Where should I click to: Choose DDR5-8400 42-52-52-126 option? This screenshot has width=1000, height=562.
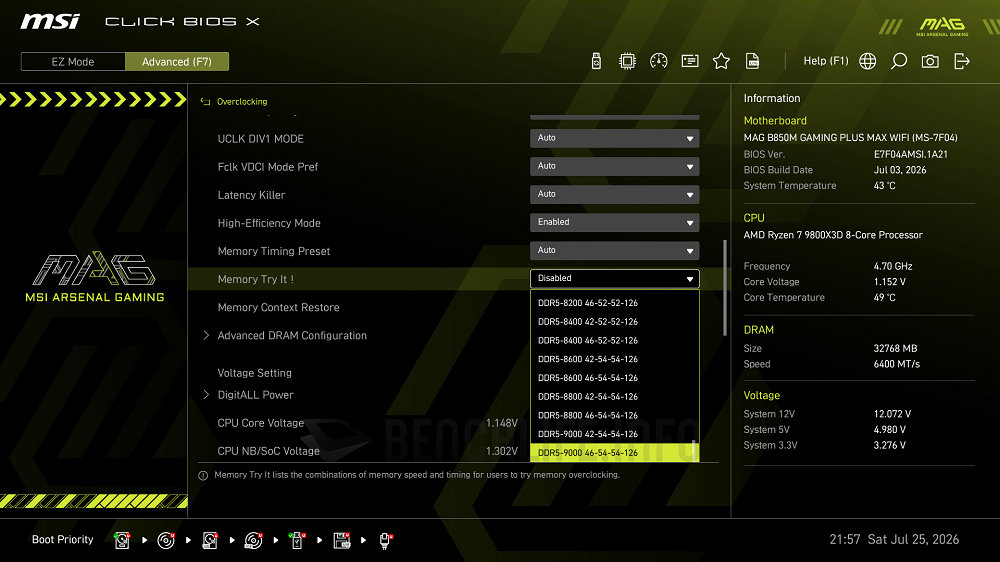(x=614, y=322)
